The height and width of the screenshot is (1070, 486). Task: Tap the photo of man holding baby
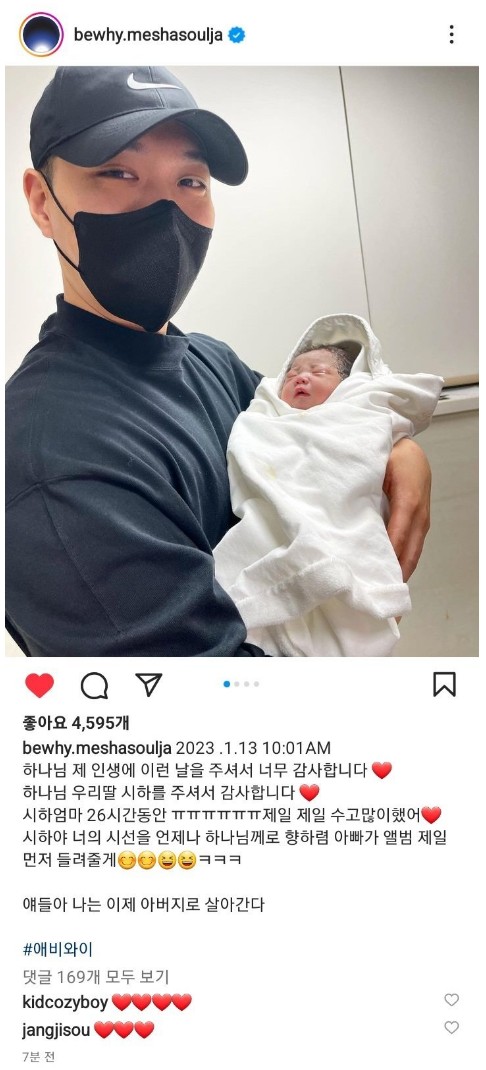point(242,361)
